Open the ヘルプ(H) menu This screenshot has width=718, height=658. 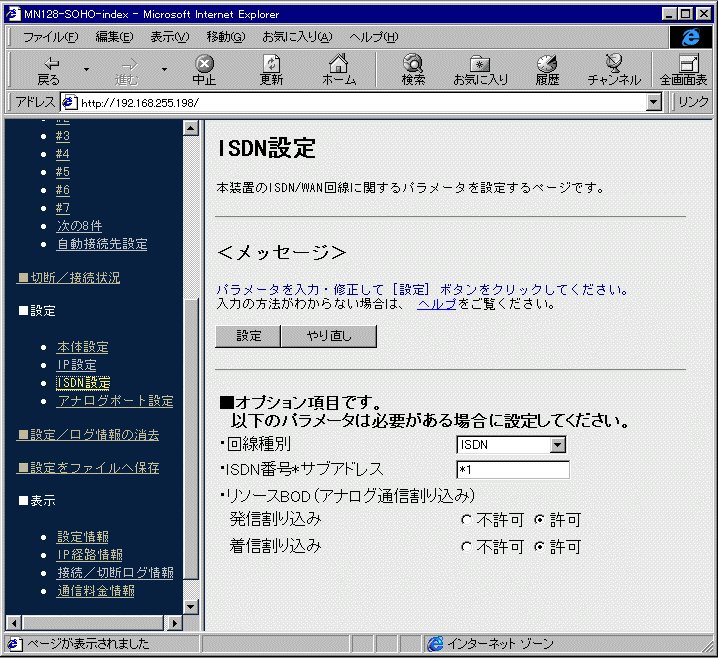click(374, 37)
